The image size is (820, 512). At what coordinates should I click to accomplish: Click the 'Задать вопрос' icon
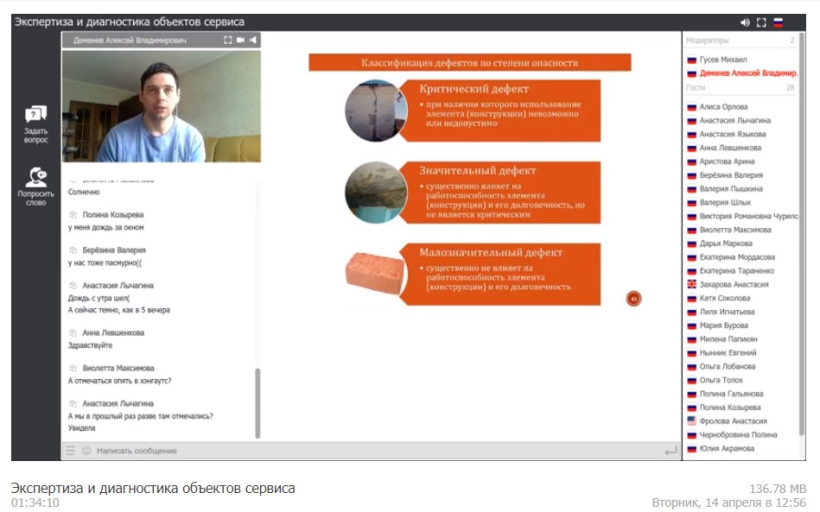[x=36, y=114]
